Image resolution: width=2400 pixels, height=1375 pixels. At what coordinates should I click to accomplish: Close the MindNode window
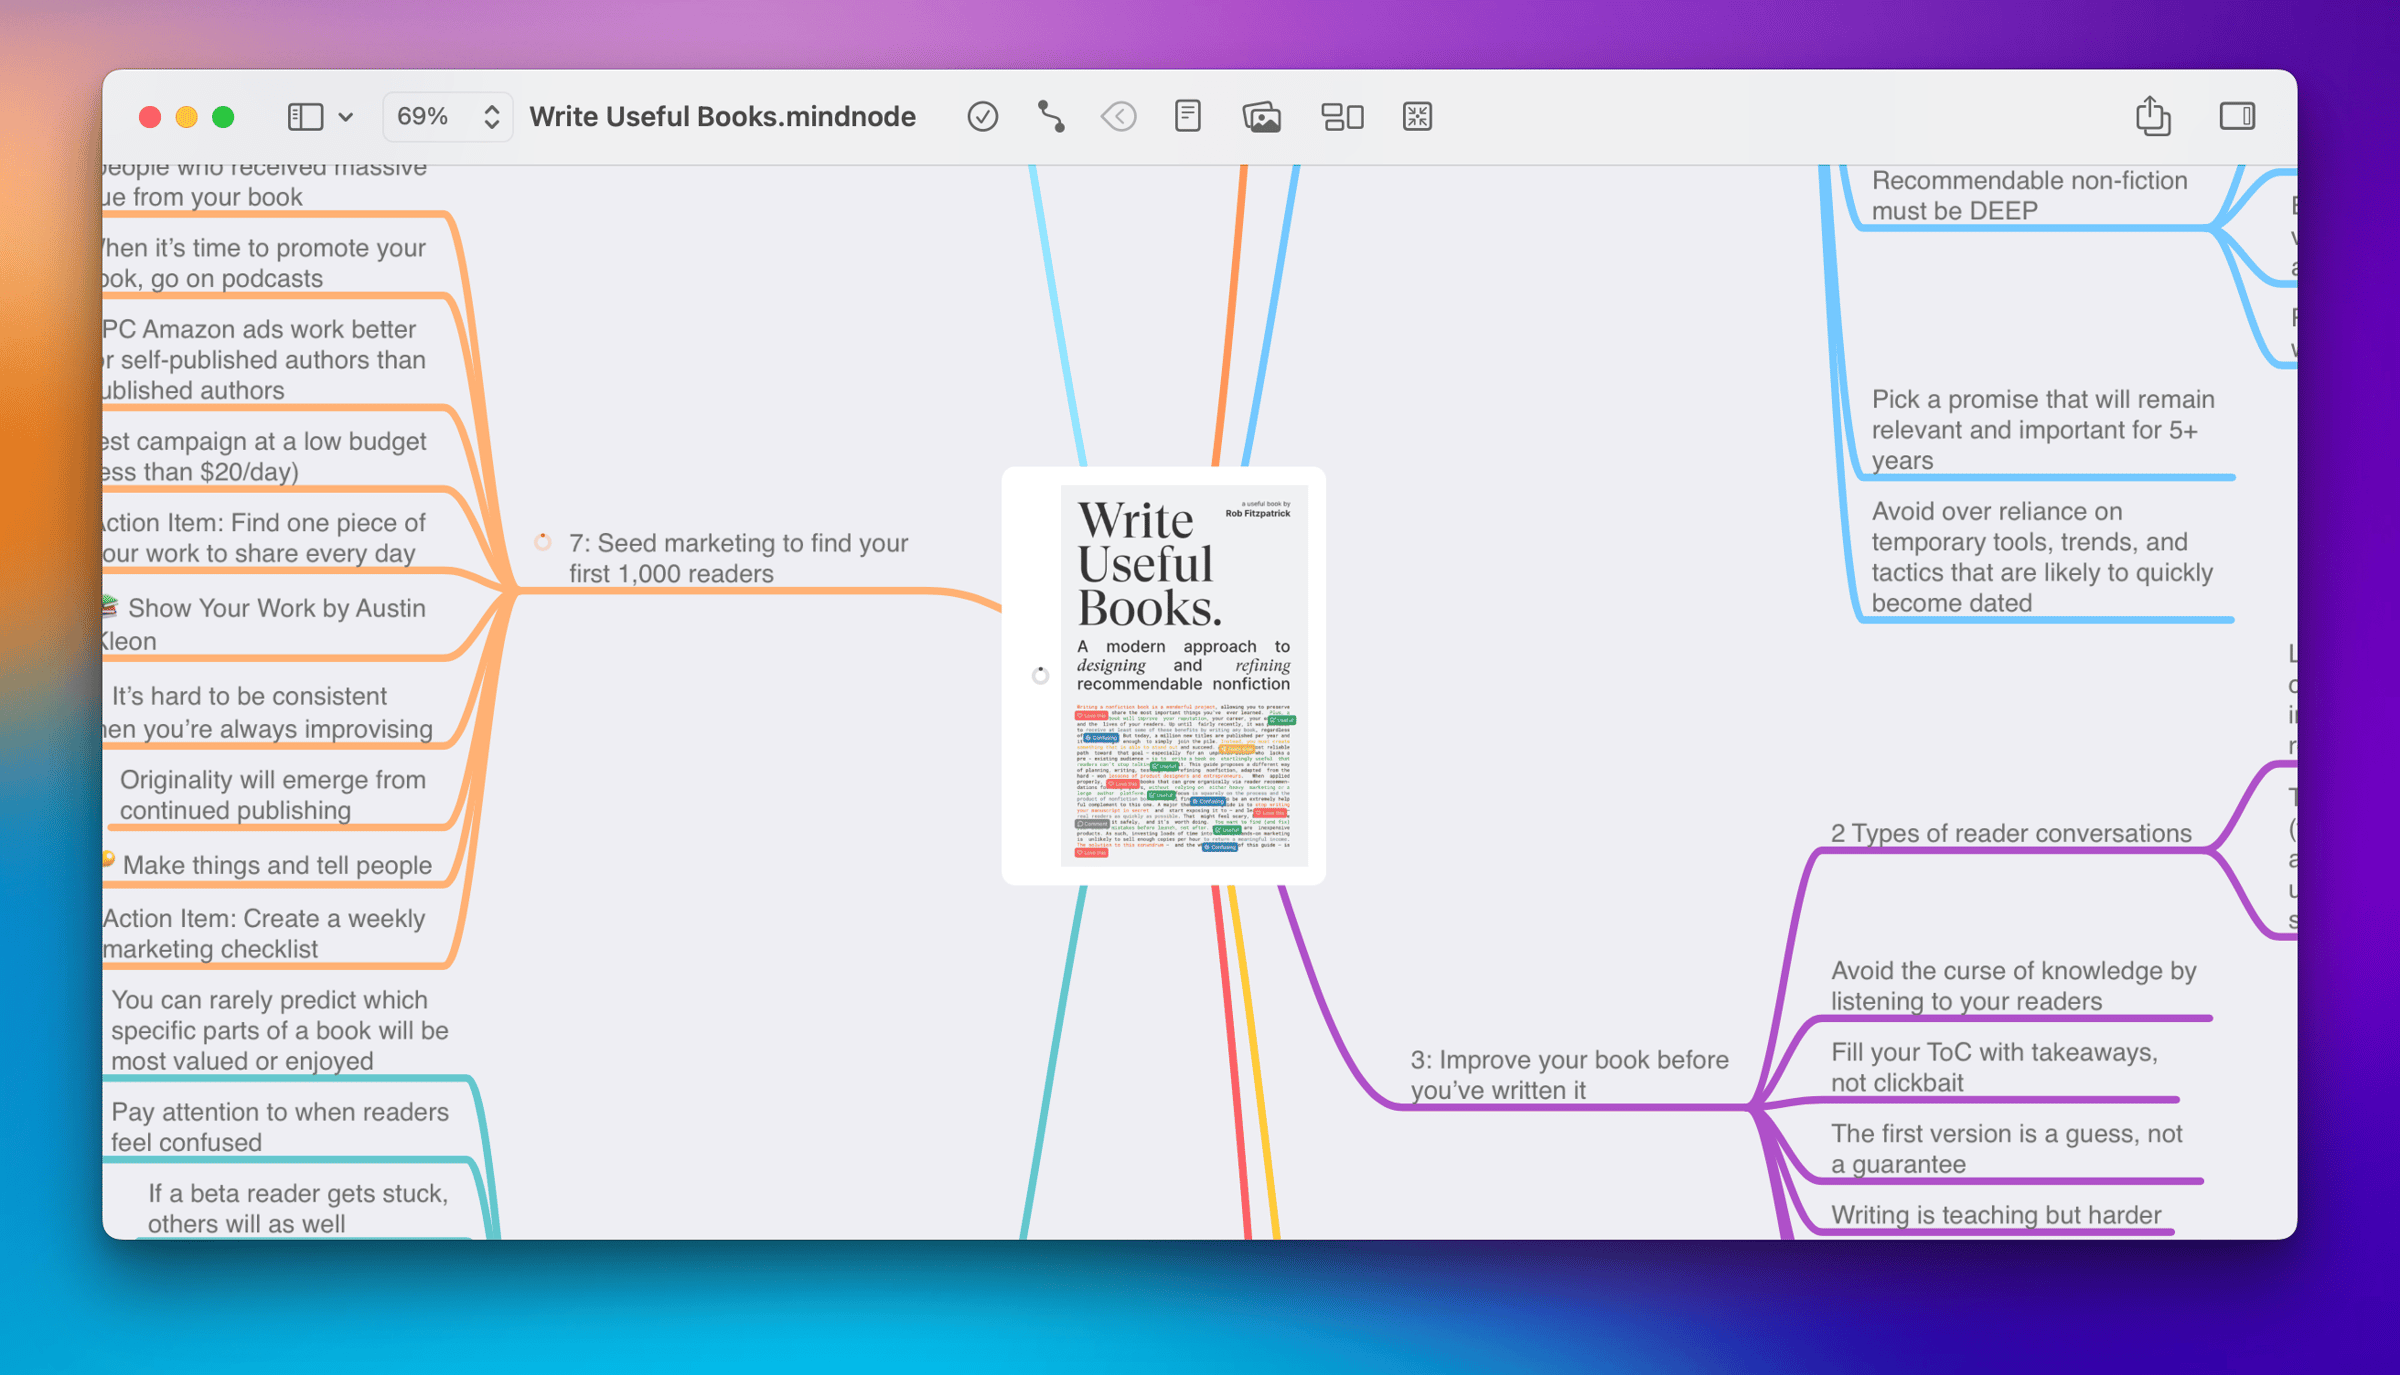point(150,117)
